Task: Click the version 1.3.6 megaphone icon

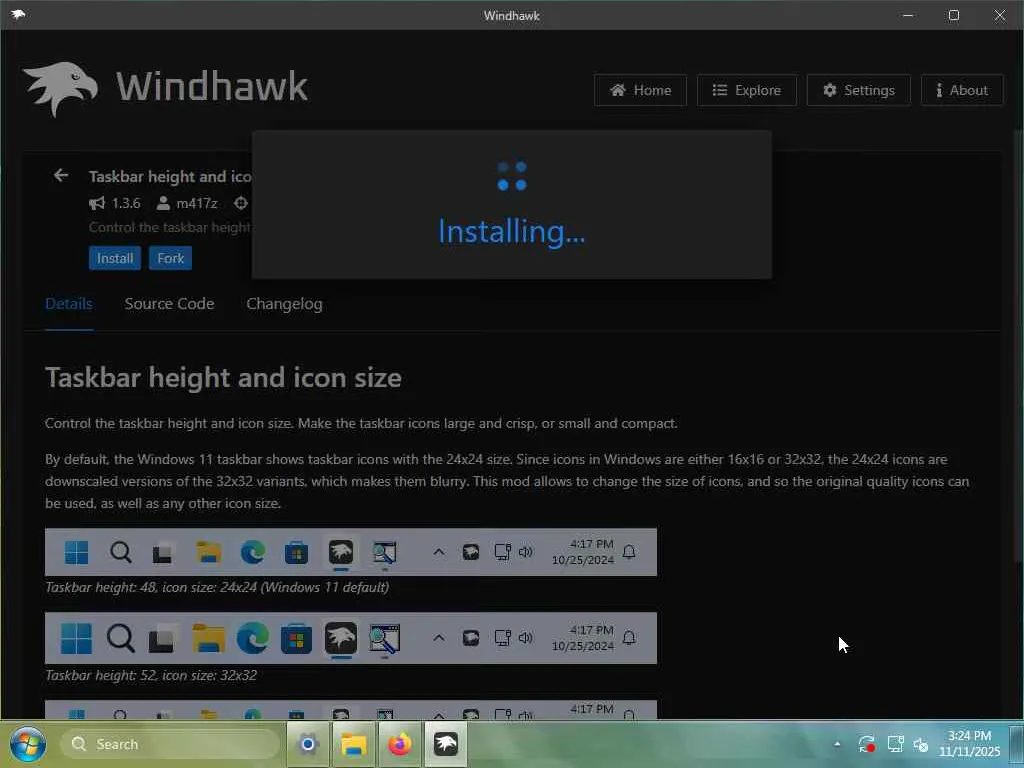Action: point(97,203)
